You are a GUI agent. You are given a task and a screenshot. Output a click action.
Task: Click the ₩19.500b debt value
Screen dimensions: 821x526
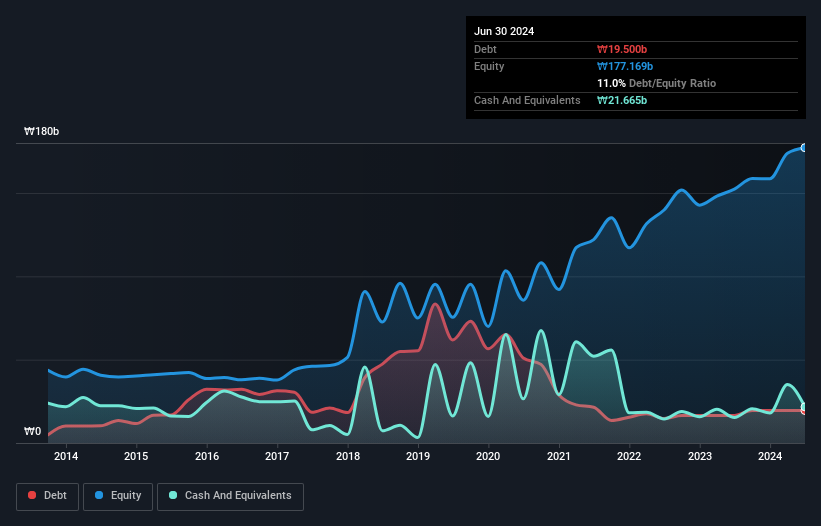pos(622,49)
